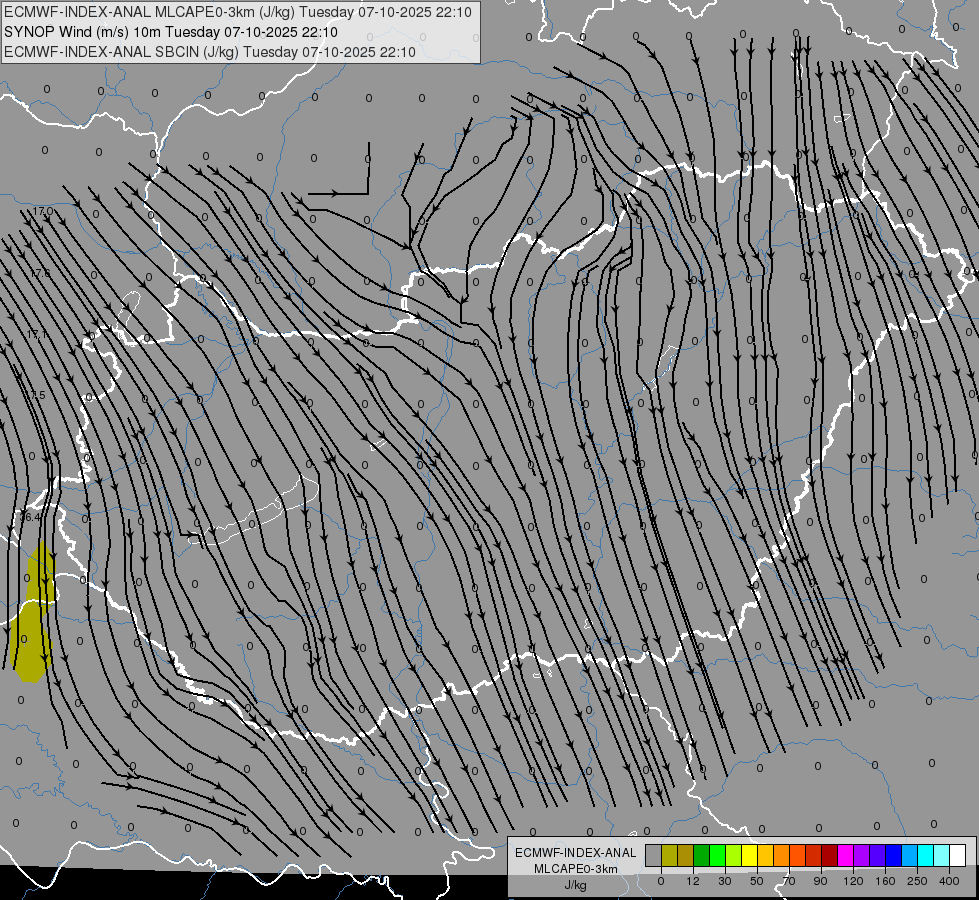Select the bright green legend swatch
Image resolution: width=979 pixels, height=900 pixels.
717,855
